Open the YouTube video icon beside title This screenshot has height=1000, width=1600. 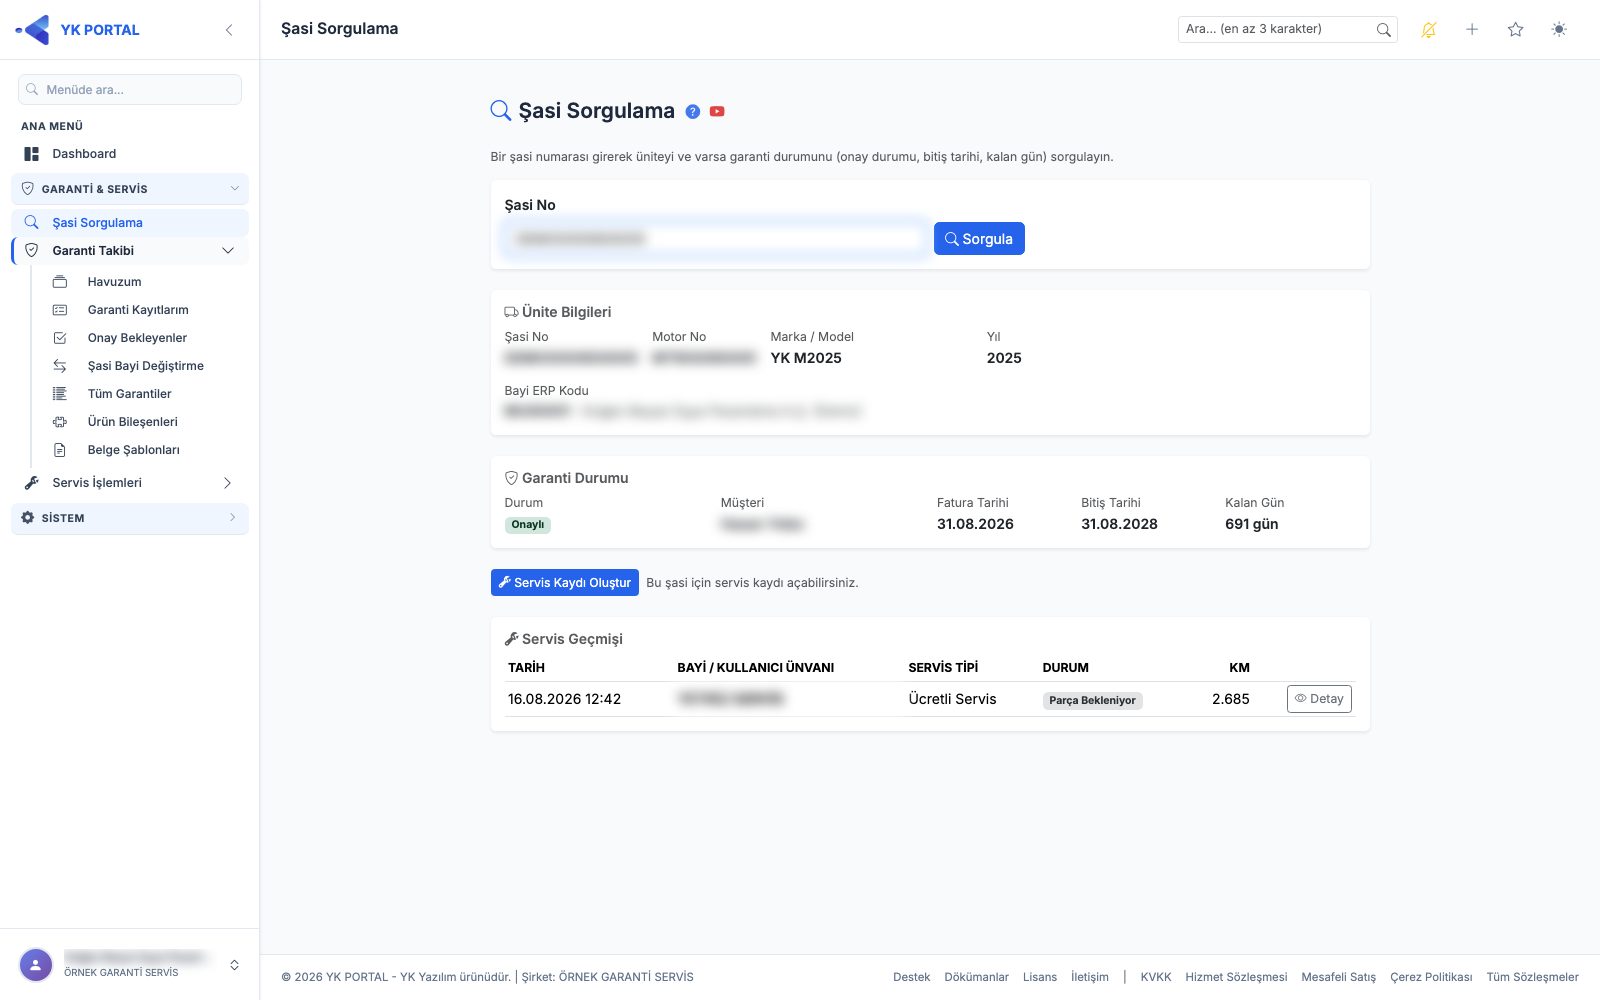[717, 112]
